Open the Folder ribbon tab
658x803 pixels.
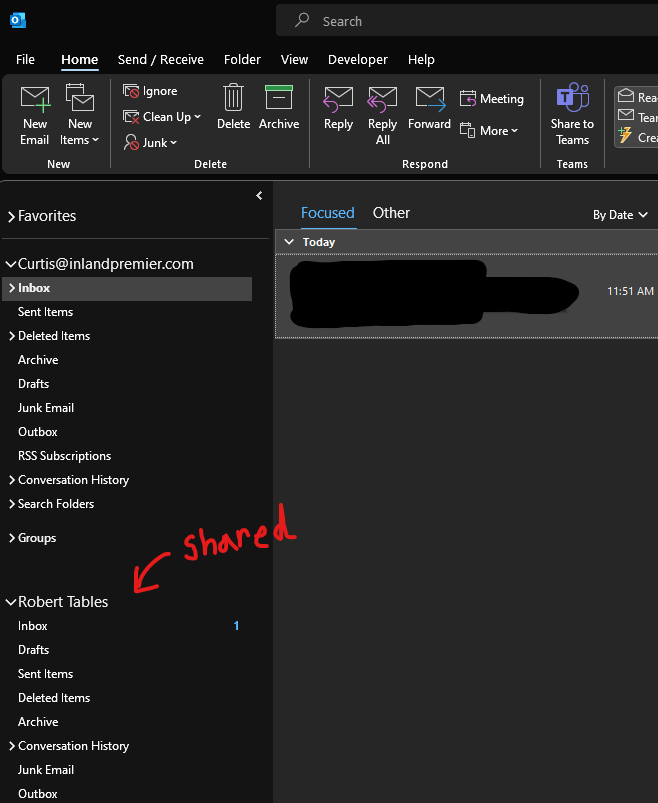(242, 59)
